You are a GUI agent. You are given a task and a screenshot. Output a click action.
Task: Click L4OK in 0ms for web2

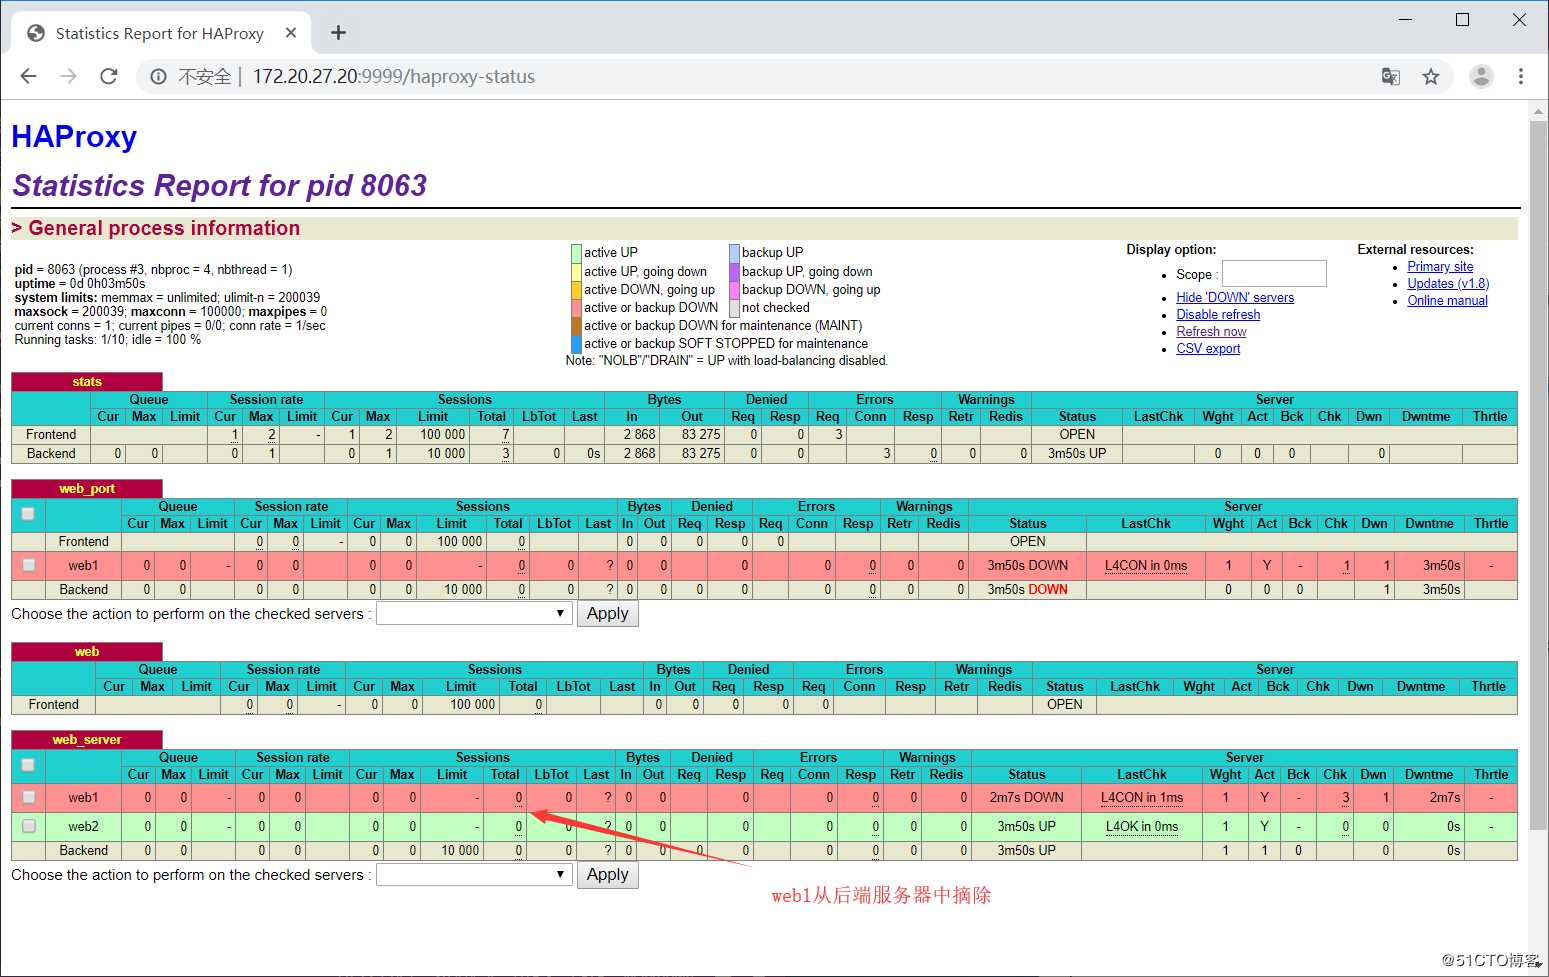pos(1142,826)
